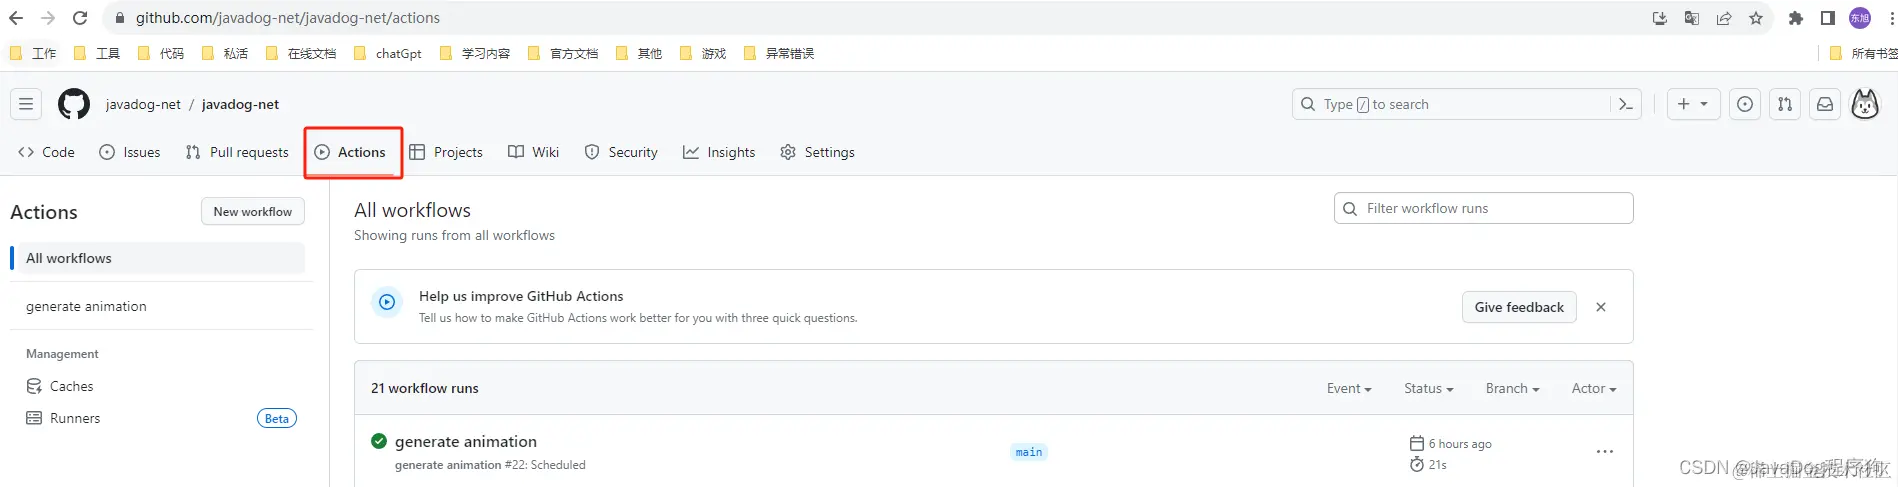Expand the Branch filter dropdown
Image resolution: width=1898 pixels, height=487 pixels.
pos(1512,388)
